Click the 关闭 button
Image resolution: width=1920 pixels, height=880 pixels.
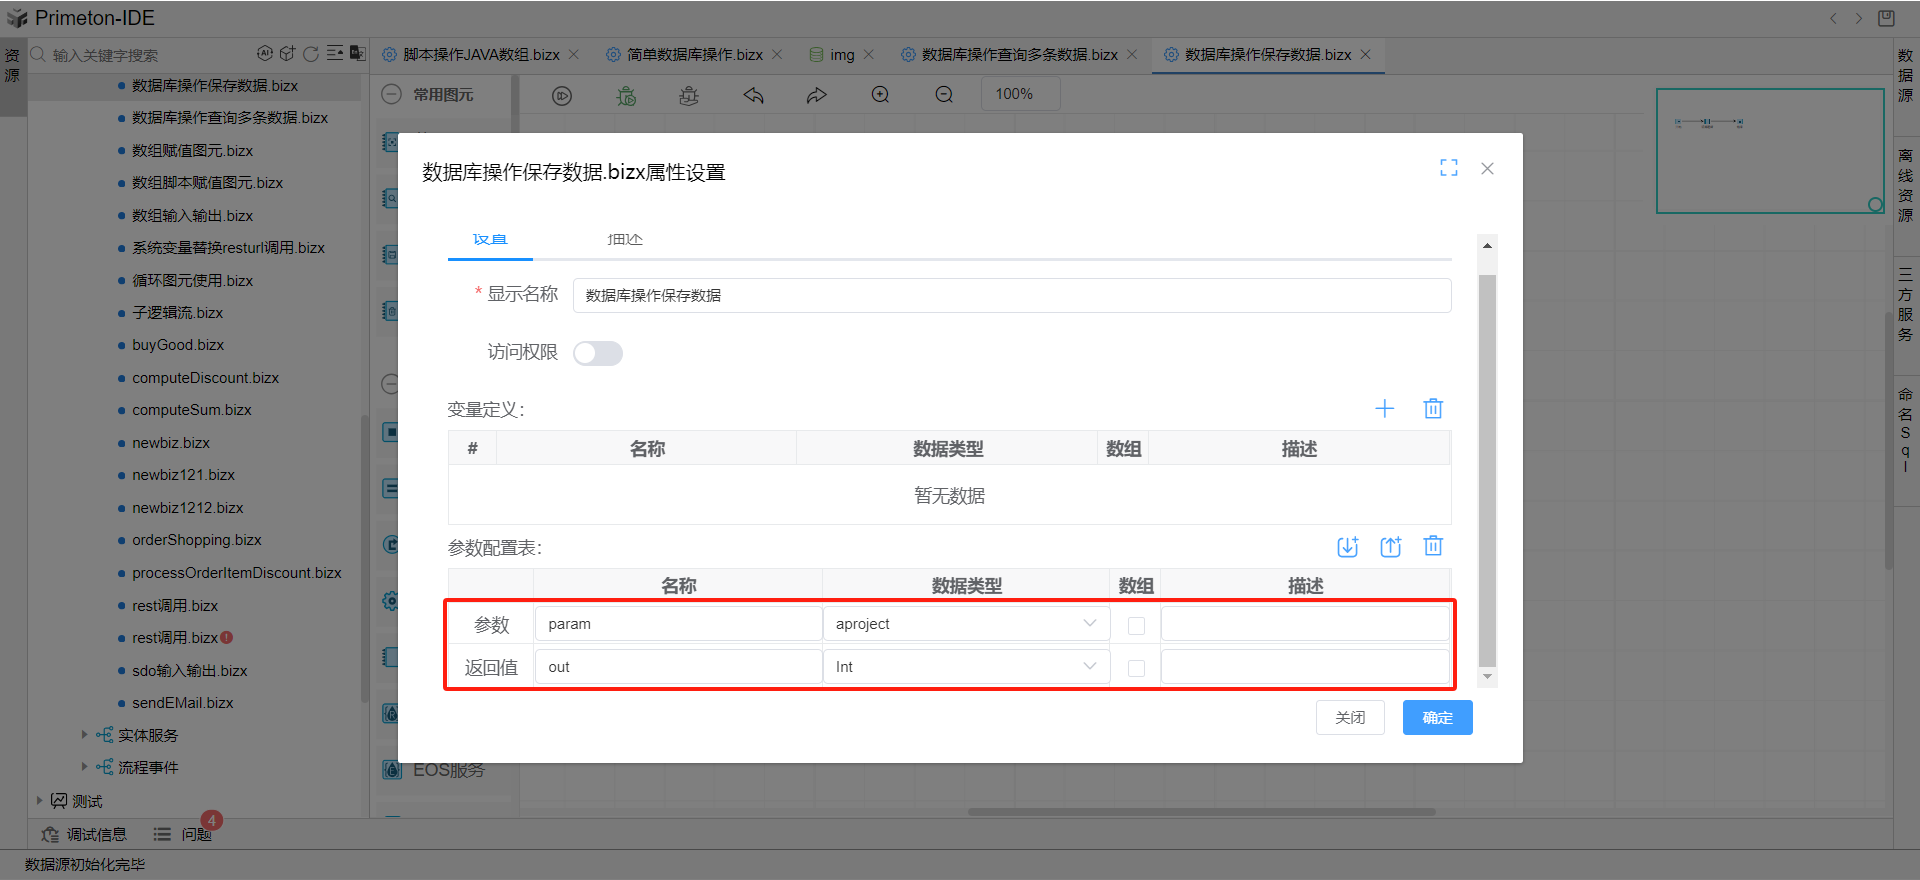pyautogui.click(x=1350, y=718)
